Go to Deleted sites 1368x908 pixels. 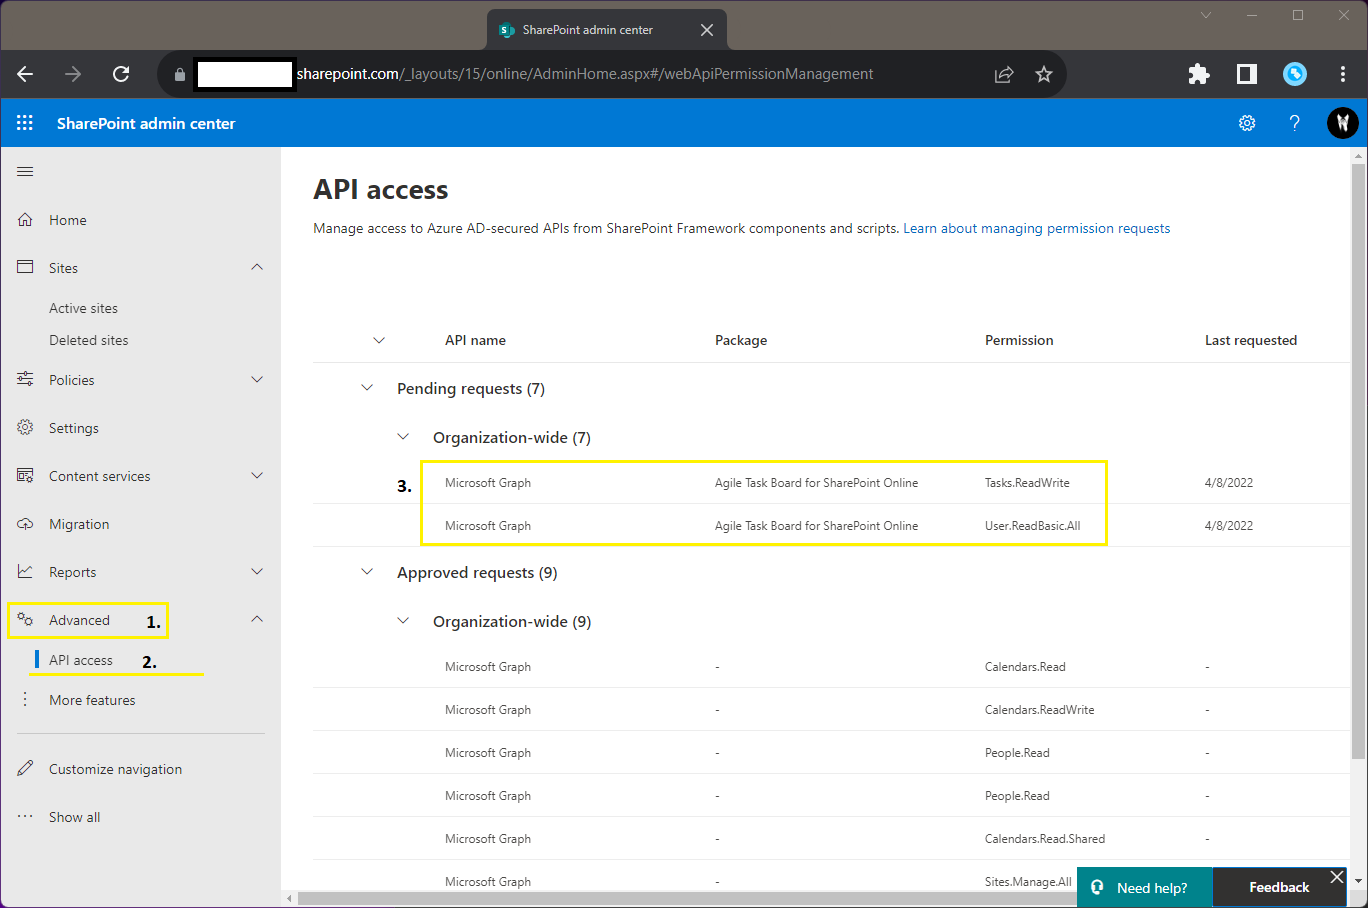(89, 340)
